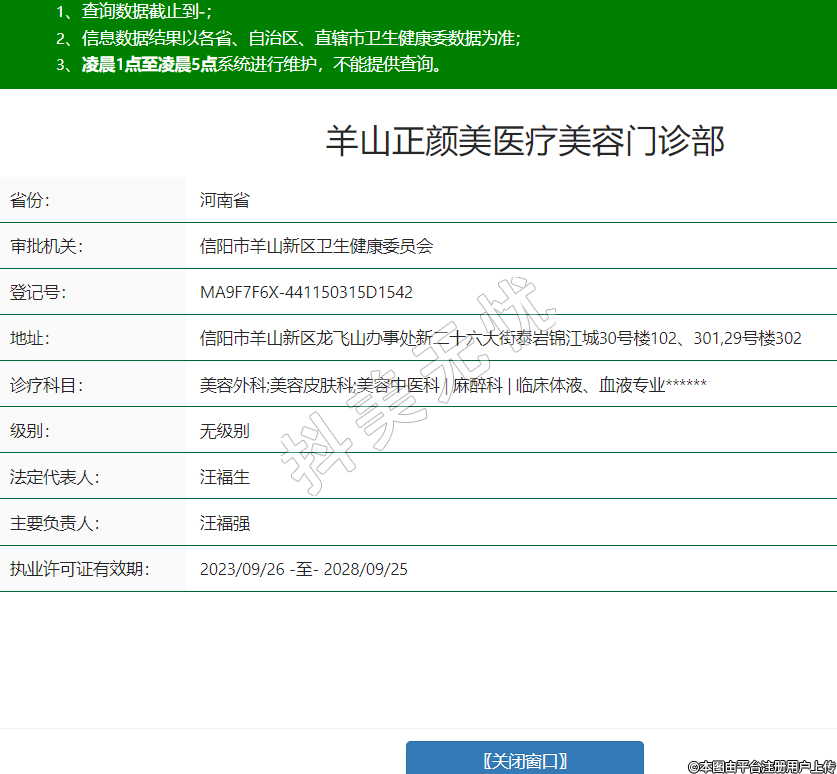Click the legal representative name 汪福生
The height and width of the screenshot is (774, 837).
point(224,477)
